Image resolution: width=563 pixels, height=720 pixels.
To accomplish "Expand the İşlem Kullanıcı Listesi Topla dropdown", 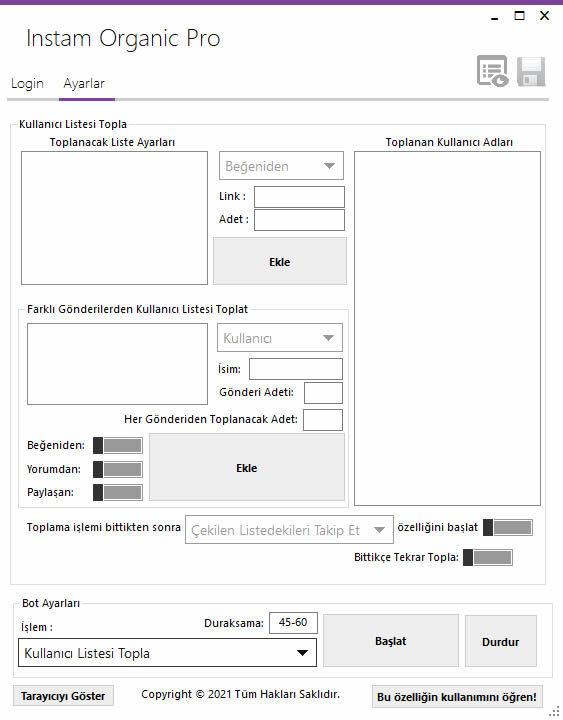I will (167, 652).
